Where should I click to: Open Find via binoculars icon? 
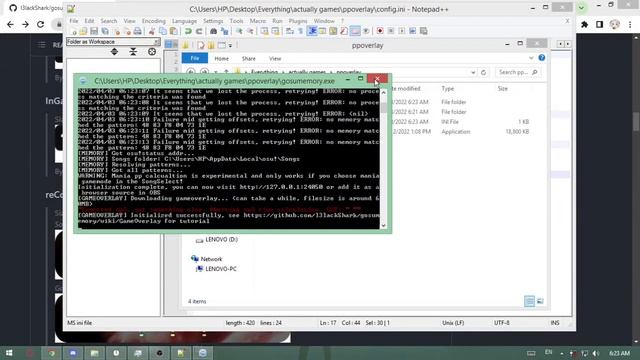pyautogui.click(x=213, y=31)
